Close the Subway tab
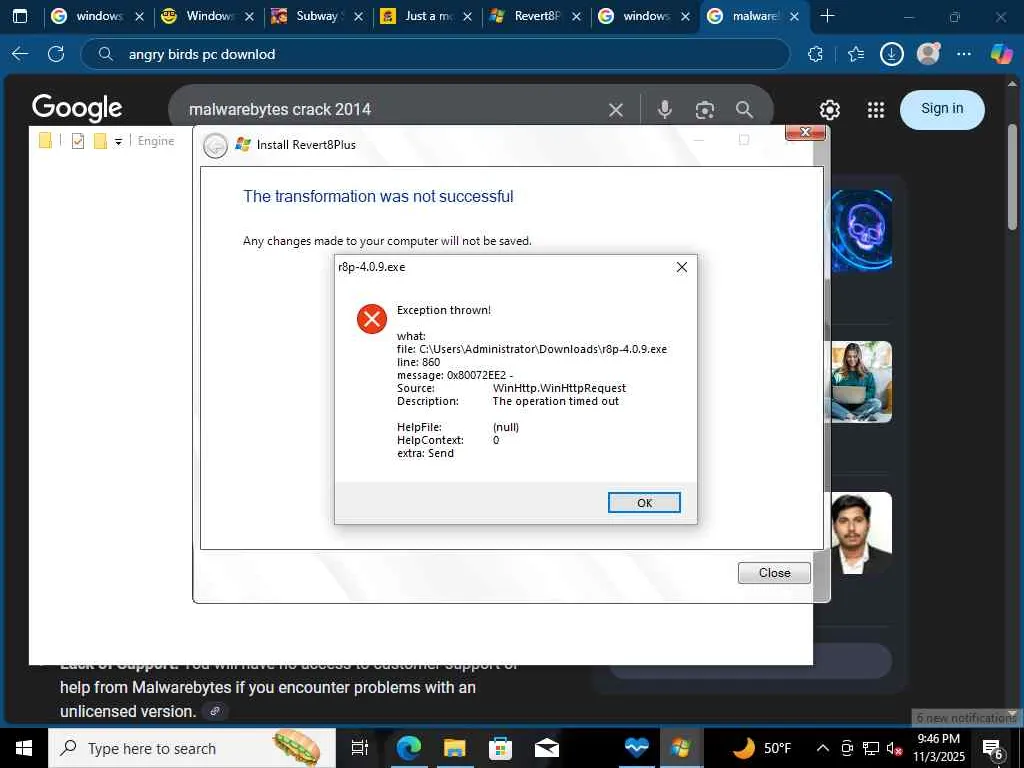Screen dimensions: 1024x768 (358, 17)
